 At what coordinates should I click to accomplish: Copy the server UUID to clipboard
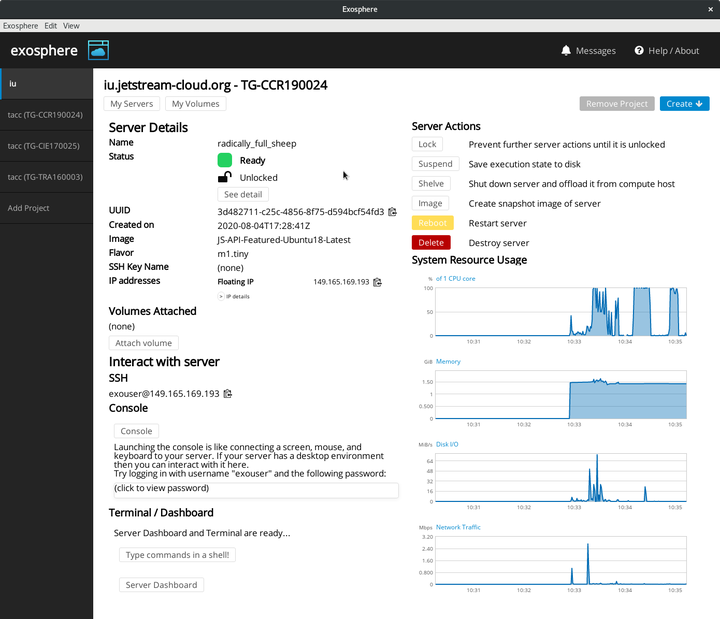[x=392, y=212]
